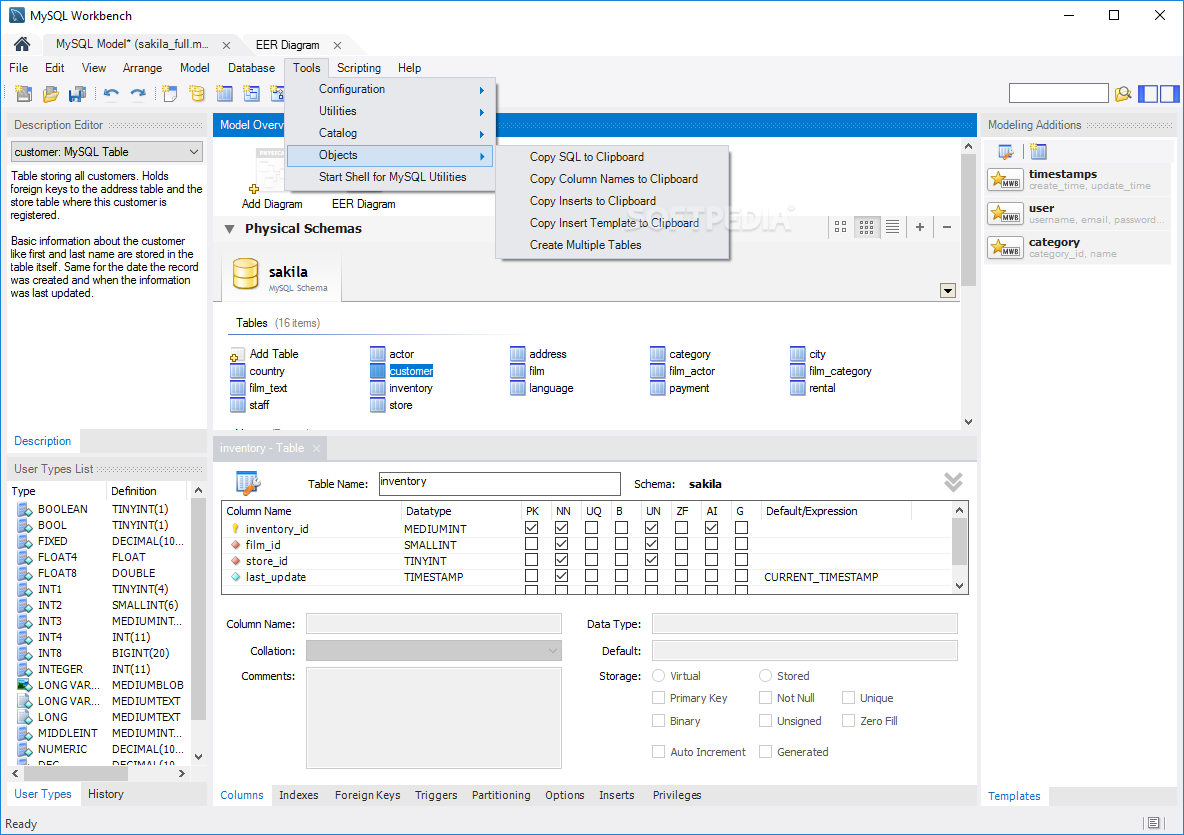Expand the Catalog submenu
This screenshot has width=1184, height=835.
[x=390, y=133]
